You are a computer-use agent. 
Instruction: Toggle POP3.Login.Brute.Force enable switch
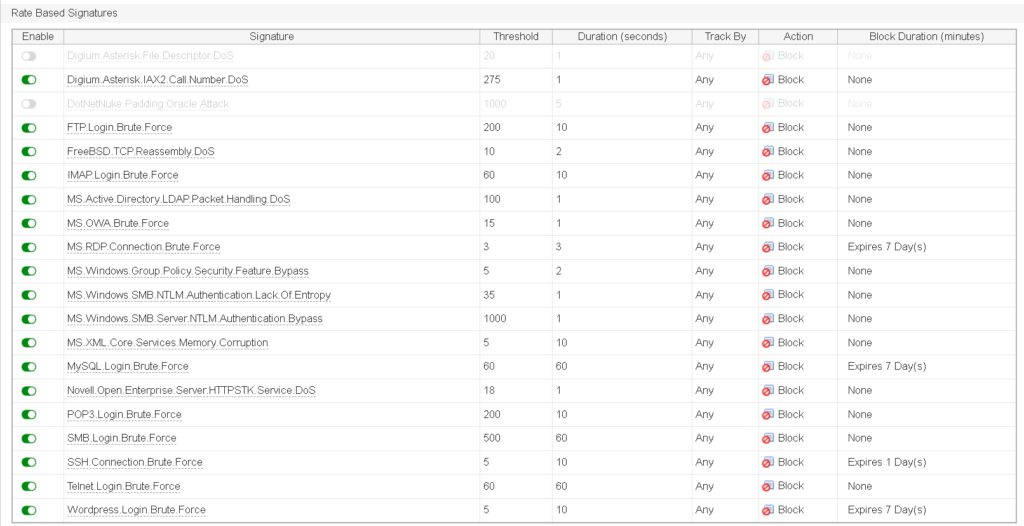pyautogui.click(x=29, y=415)
